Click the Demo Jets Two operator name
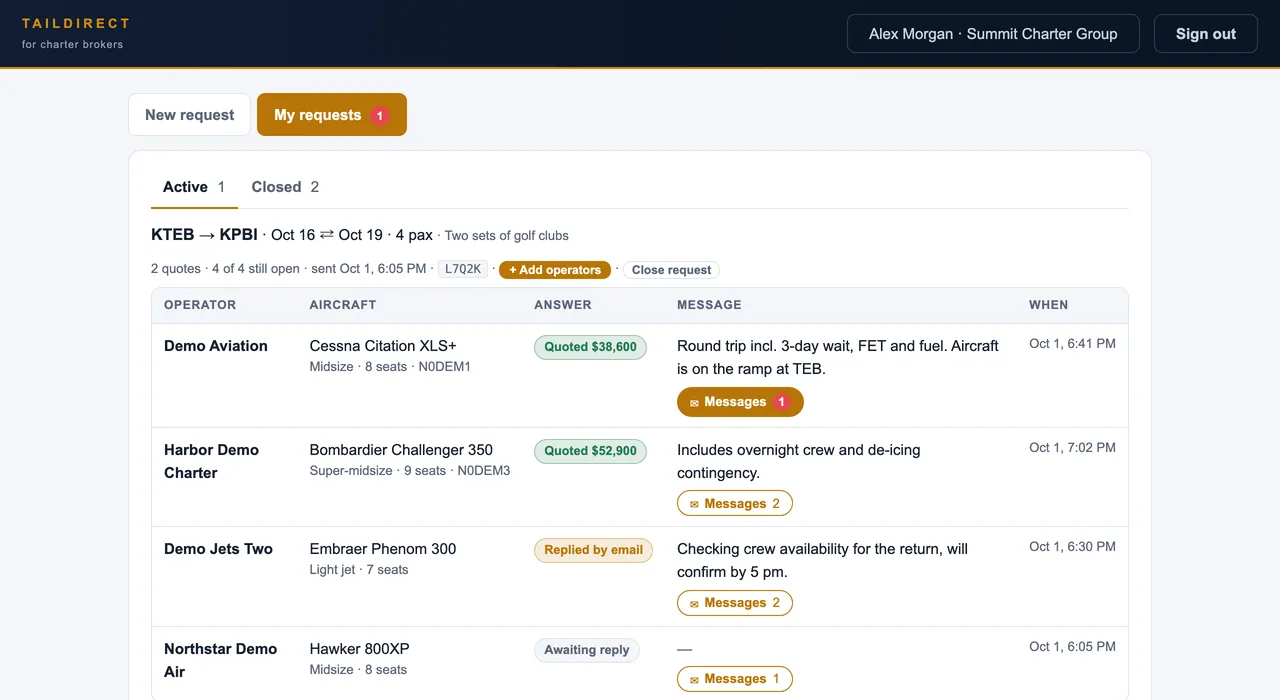1280x700 pixels. pos(218,549)
